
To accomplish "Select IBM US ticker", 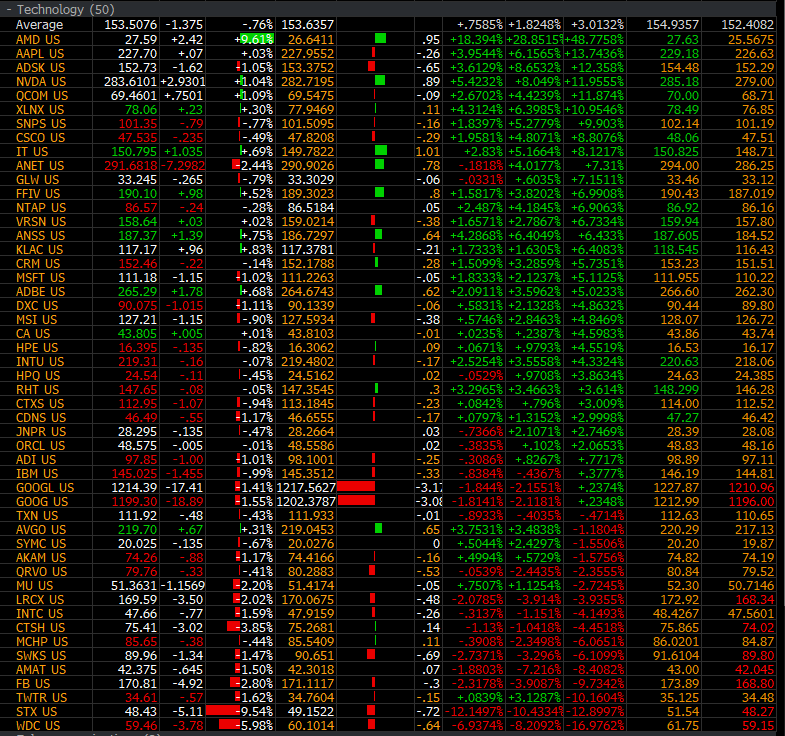I will [37, 474].
